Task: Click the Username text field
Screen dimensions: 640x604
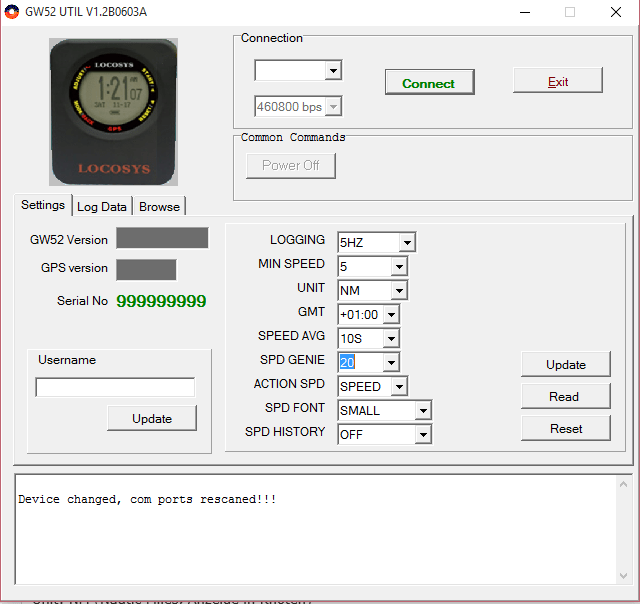Action: point(115,387)
